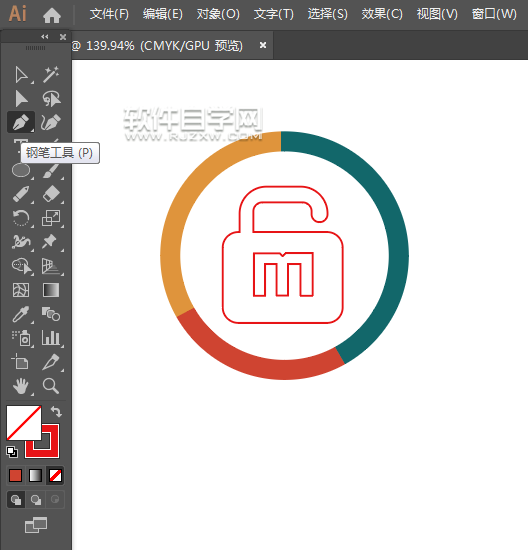The image size is (528, 550).
Task: Go to Illustrator home screen
Action: point(52,15)
